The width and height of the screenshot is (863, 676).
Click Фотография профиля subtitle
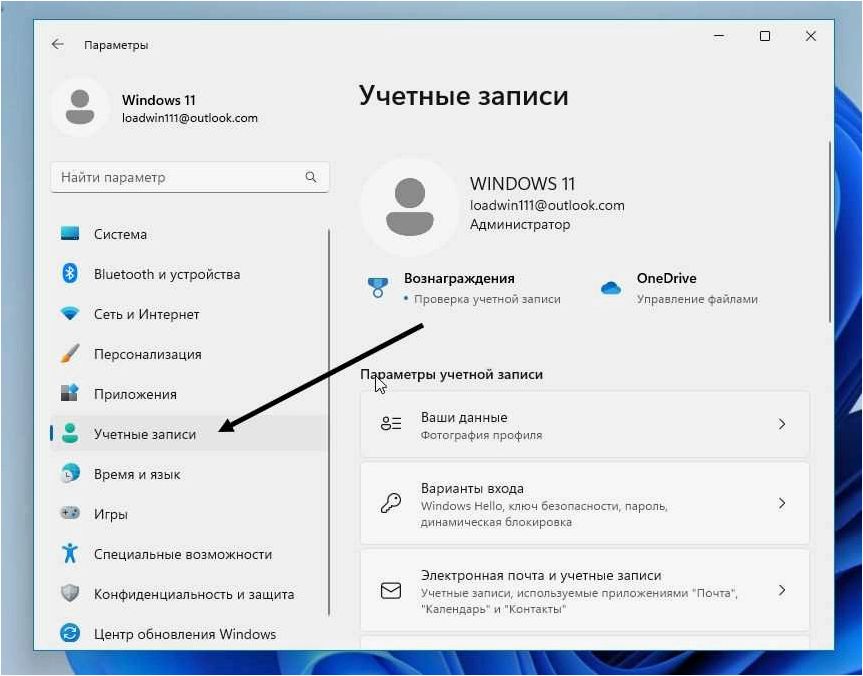pyautogui.click(x=482, y=435)
